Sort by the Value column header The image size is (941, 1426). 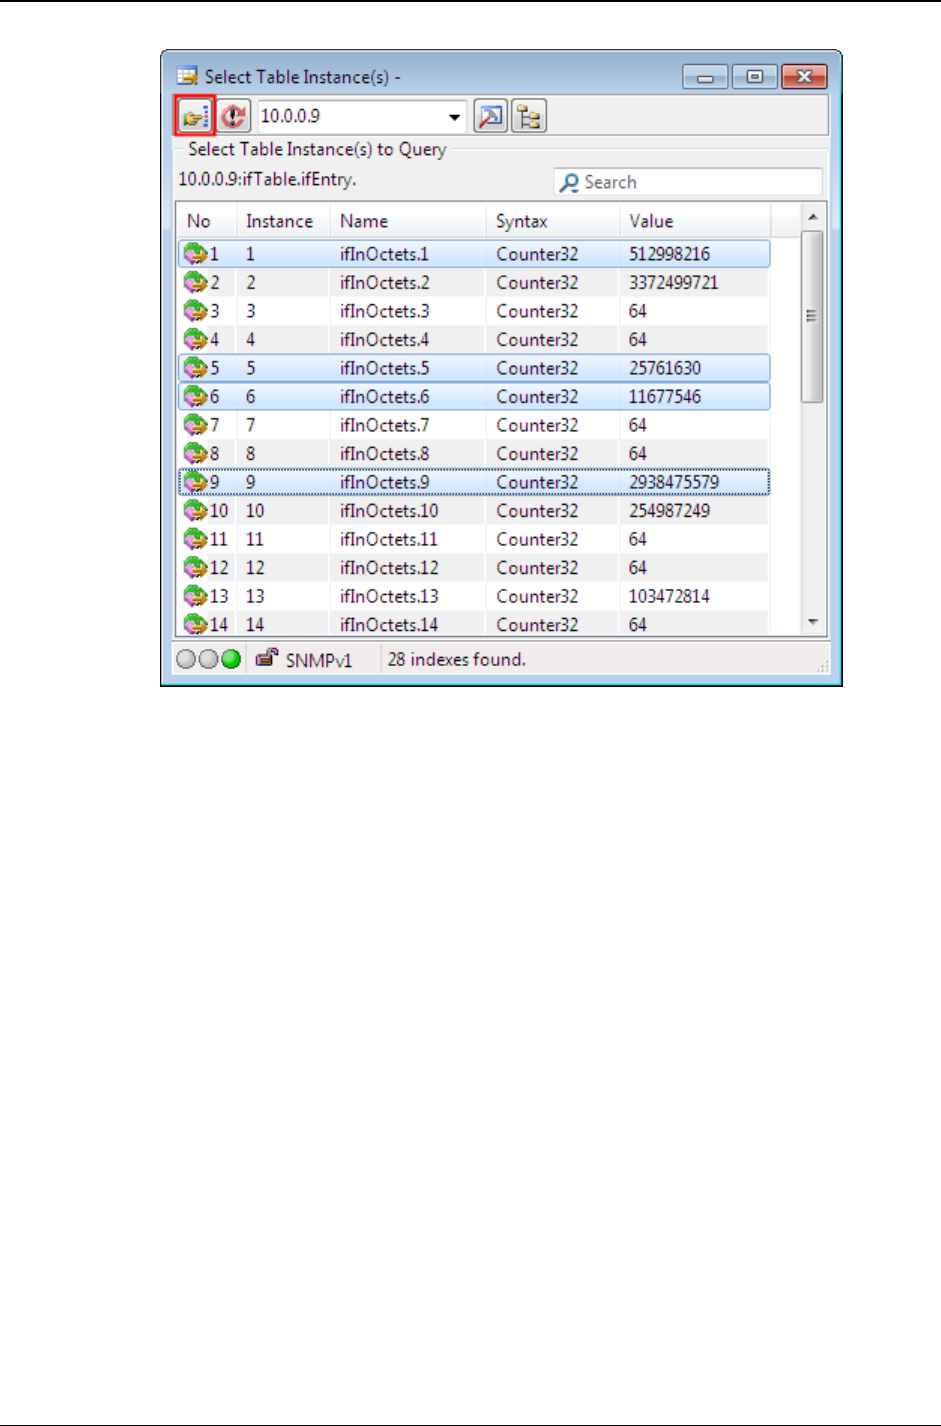coord(695,221)
